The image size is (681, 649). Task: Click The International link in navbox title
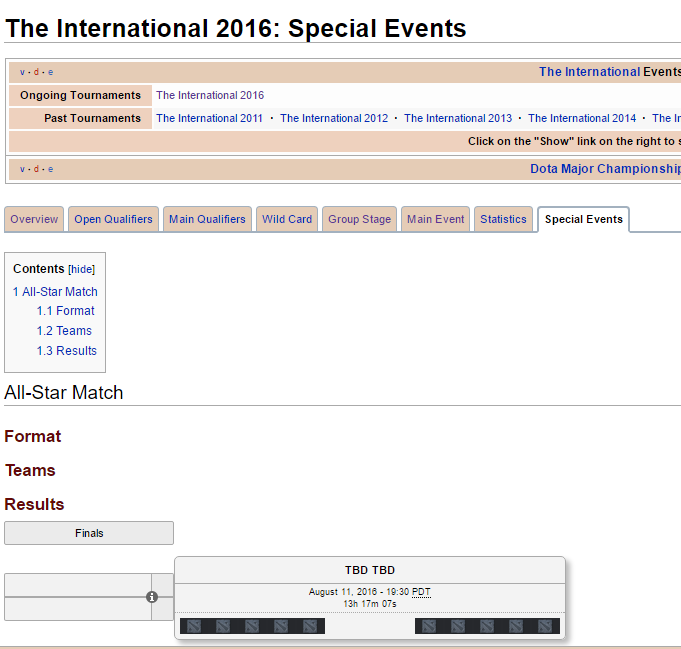[589, 72]
